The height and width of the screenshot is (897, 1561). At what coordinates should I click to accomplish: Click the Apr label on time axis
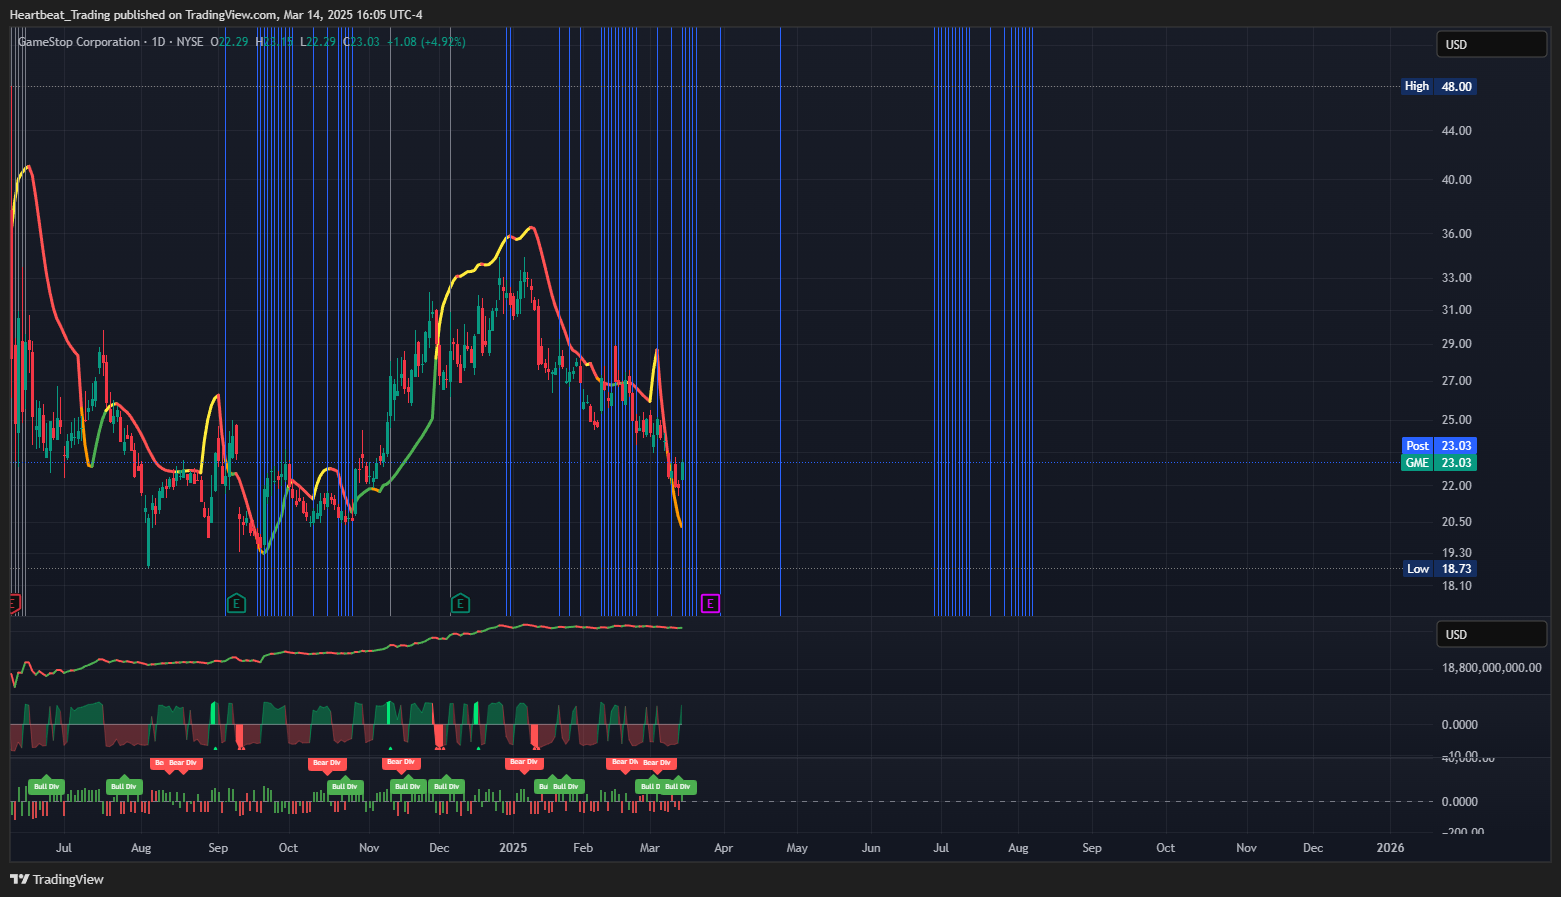pos(724,847)
